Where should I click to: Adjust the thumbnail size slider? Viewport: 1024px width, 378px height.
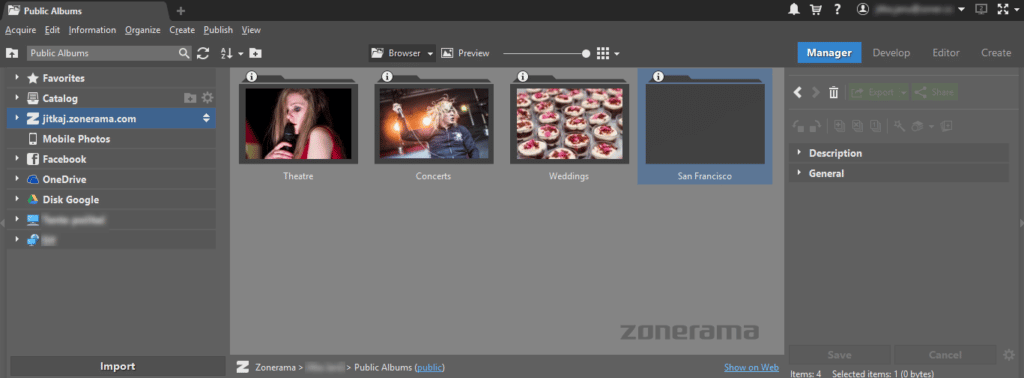coord(586,54)
